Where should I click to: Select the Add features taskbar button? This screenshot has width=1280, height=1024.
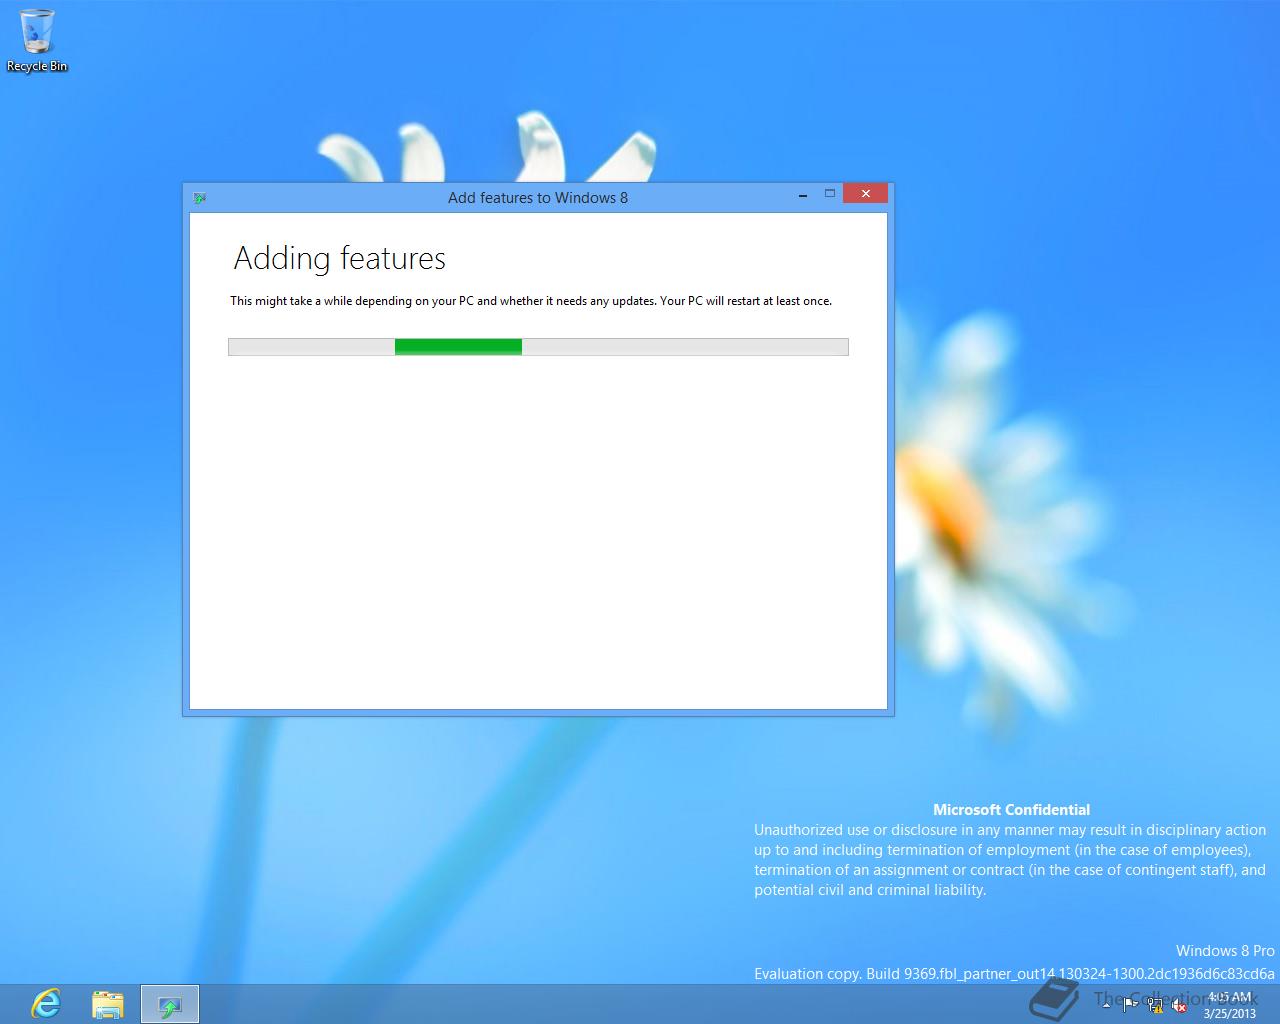169,1003
